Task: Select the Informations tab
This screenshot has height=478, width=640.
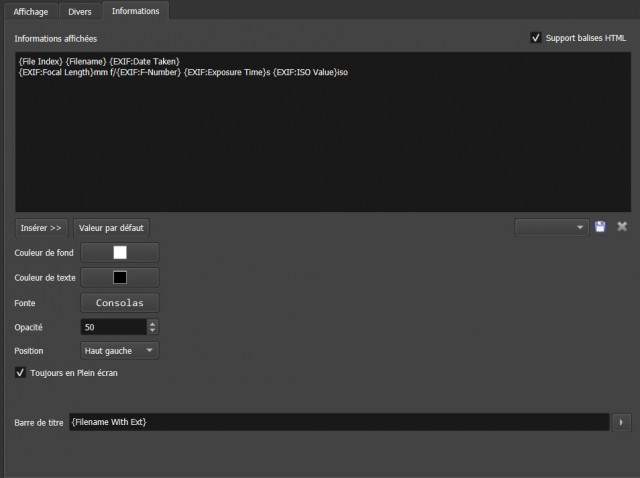Action: (136, 11)
